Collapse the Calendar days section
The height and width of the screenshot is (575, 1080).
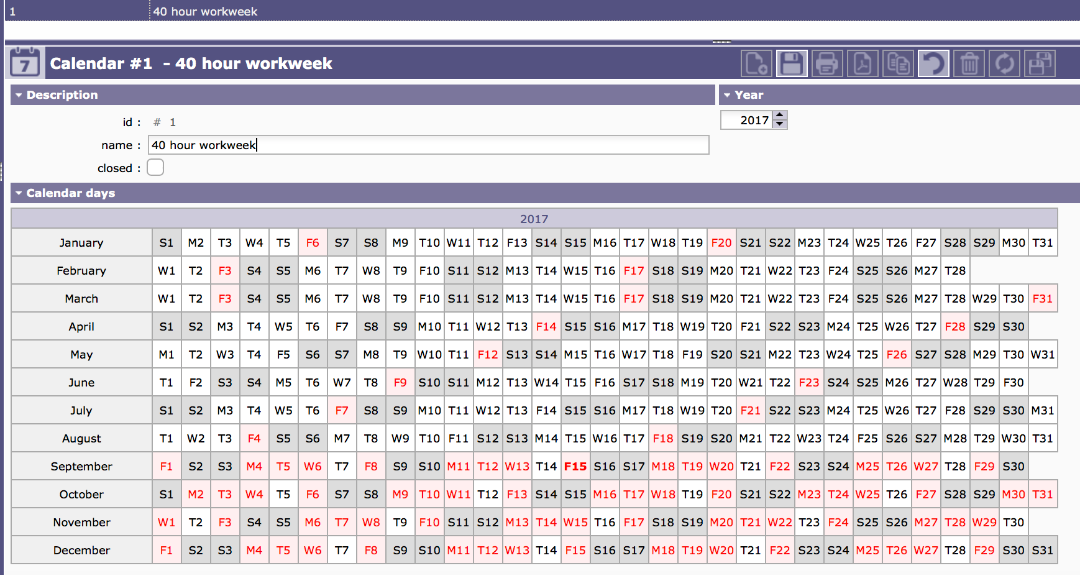coord(18,193)
